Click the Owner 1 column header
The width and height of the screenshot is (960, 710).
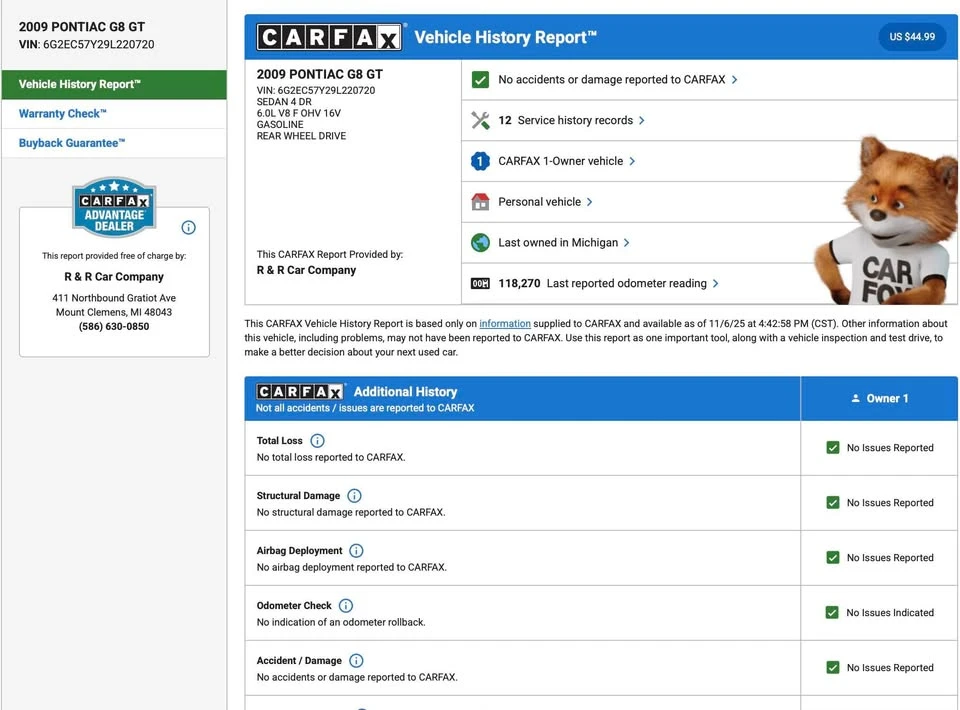(879, 398)
